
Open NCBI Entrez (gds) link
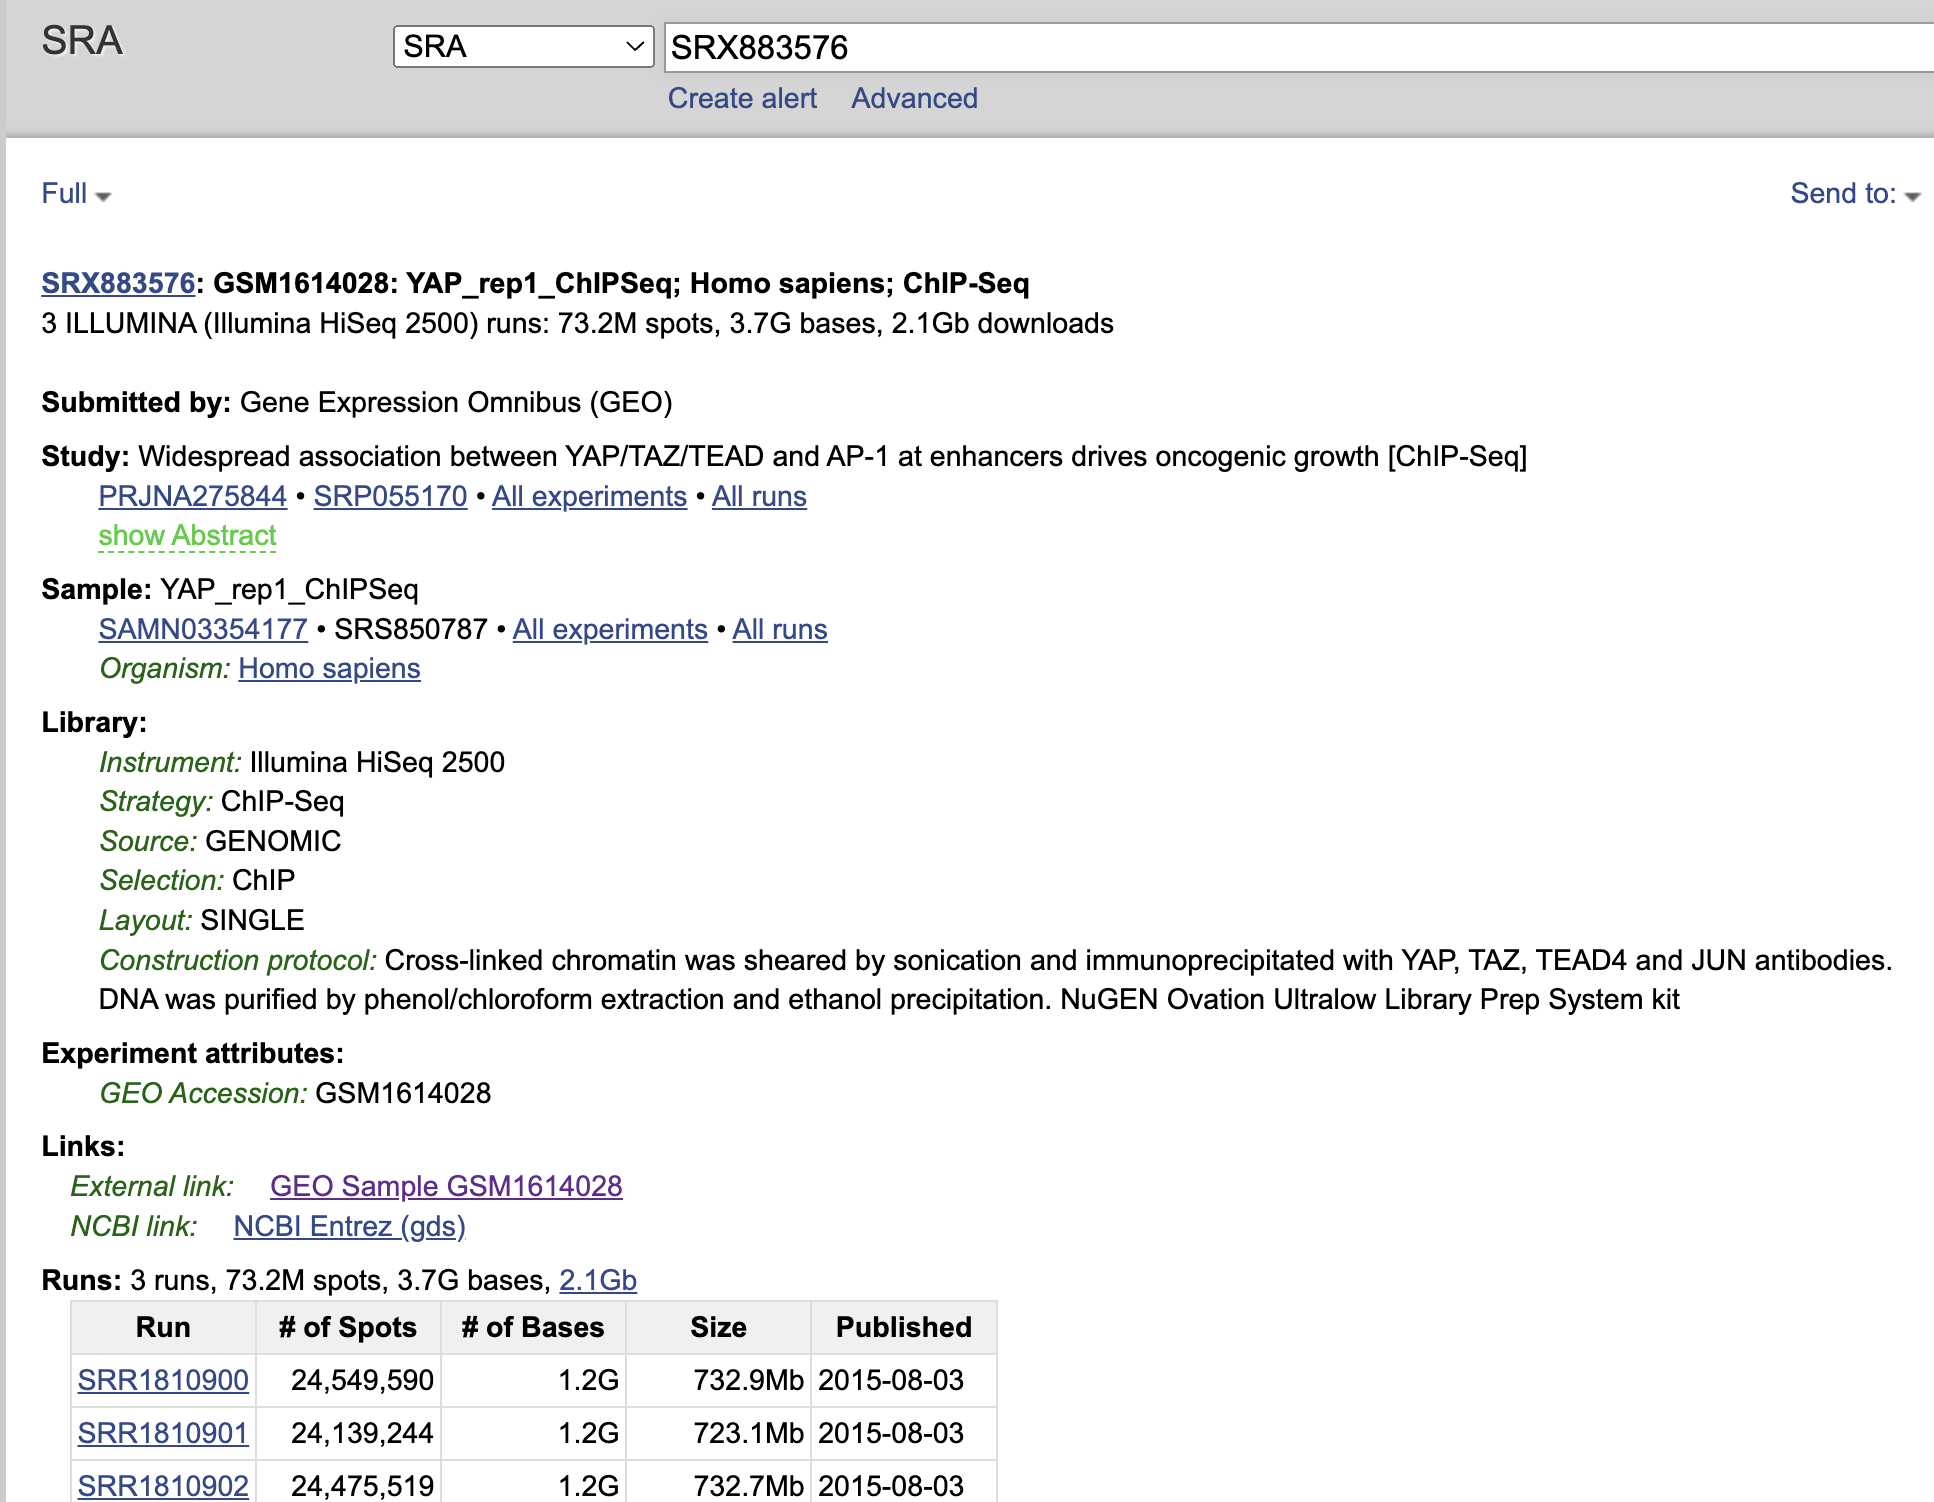[349, 1226]
